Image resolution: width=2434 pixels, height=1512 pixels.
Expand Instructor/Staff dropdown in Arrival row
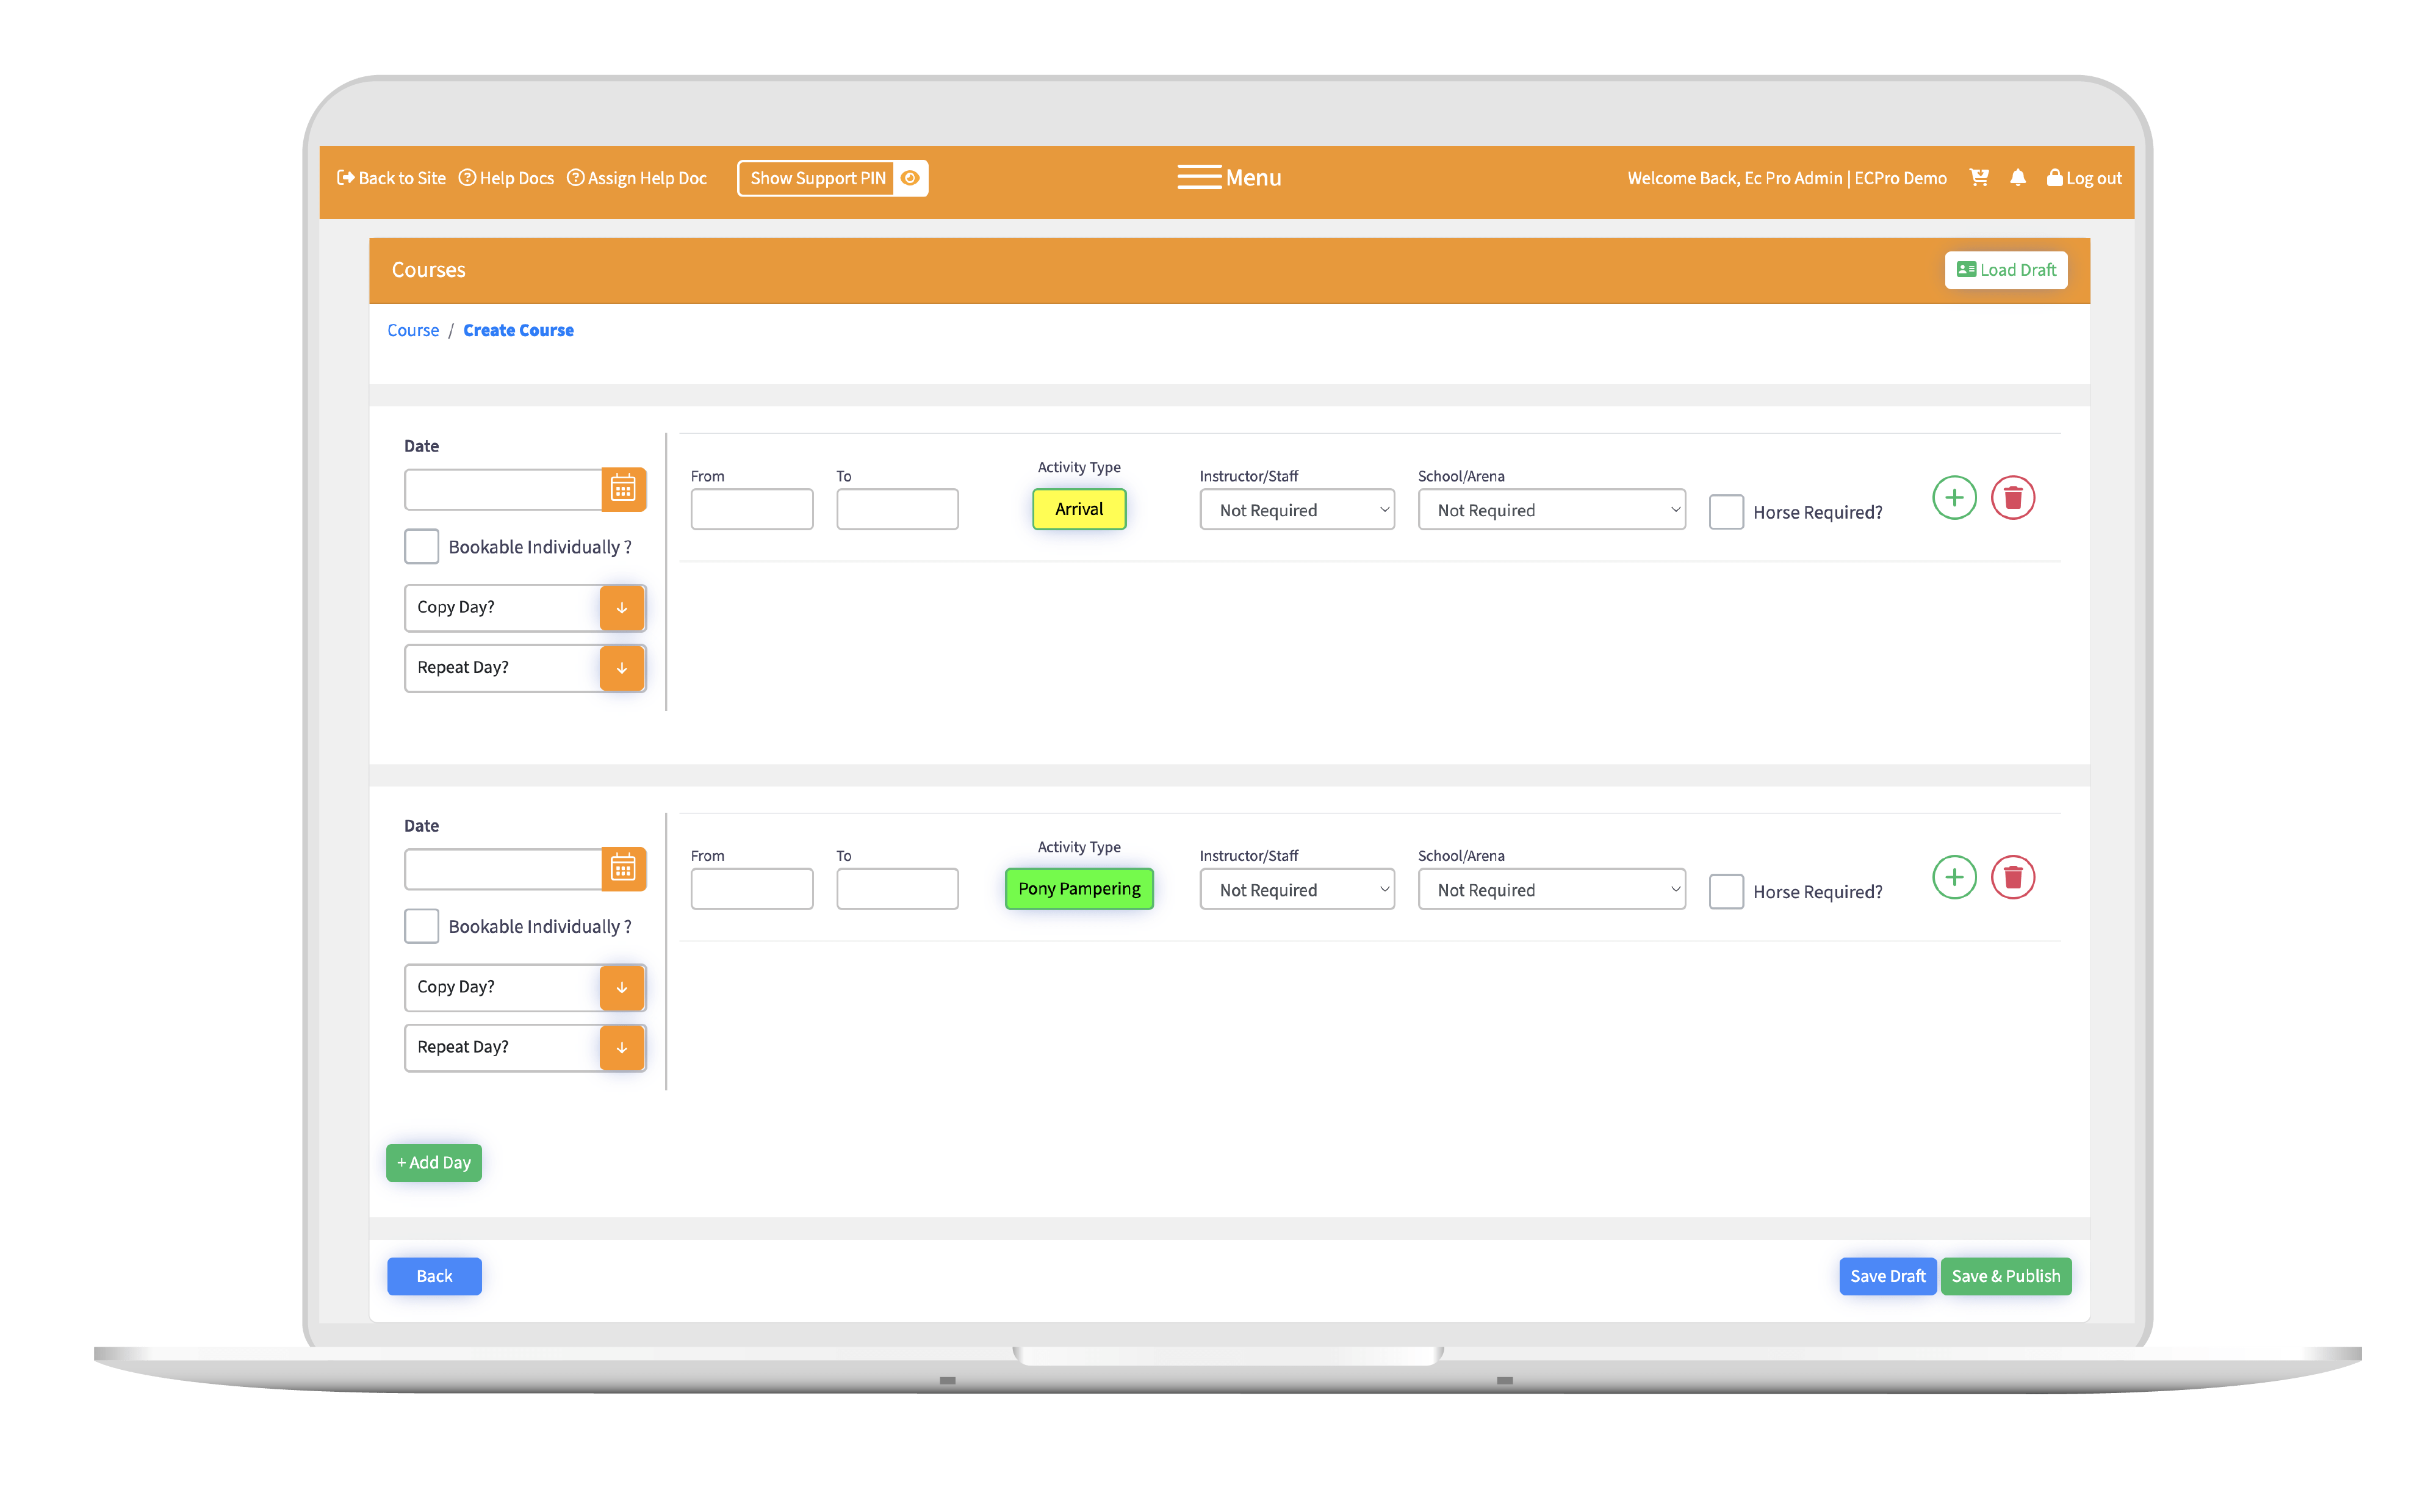pos(1296,510)
